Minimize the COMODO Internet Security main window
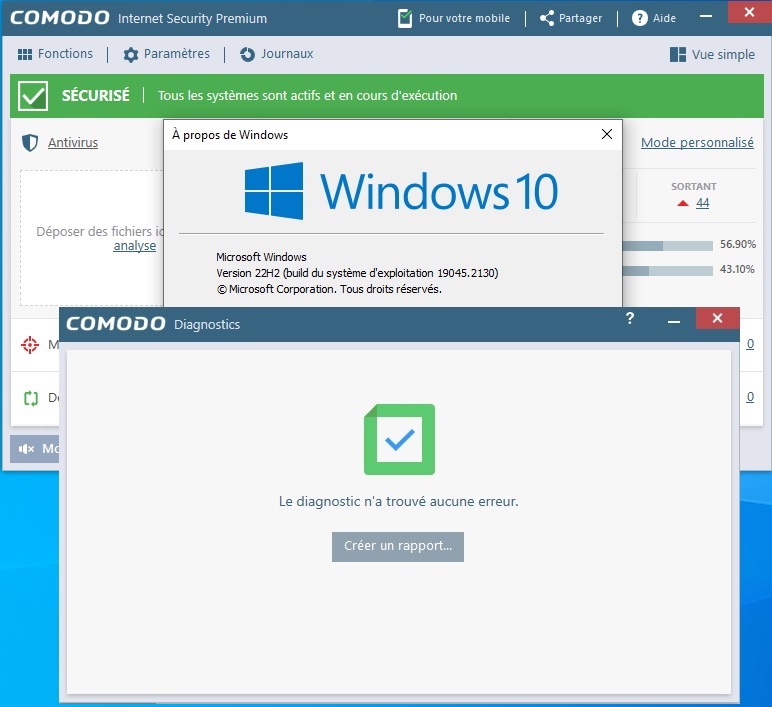Image resolution: width=772 pixels, height=707 pixels. 706,16
